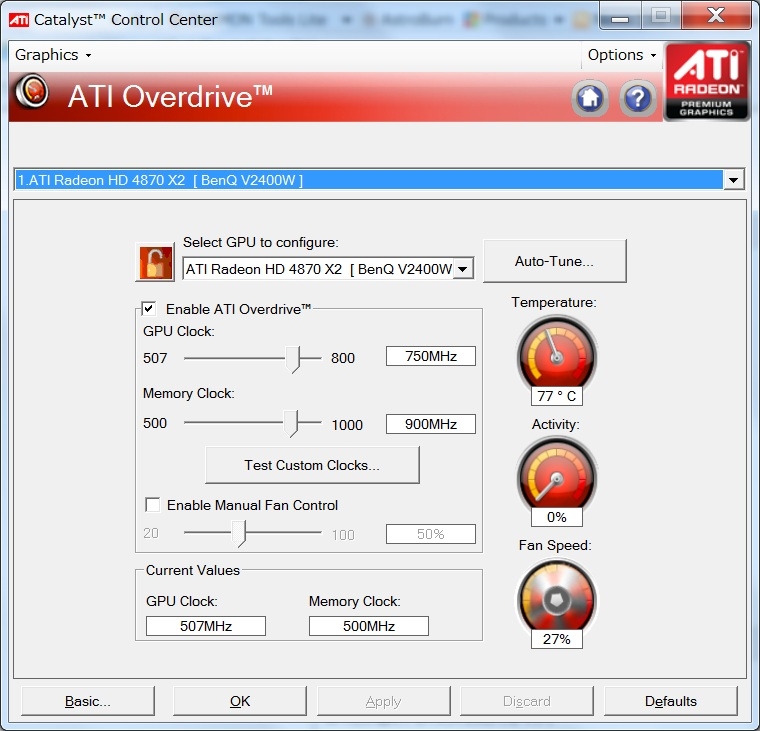Click the Discard button

pos(527,701)
